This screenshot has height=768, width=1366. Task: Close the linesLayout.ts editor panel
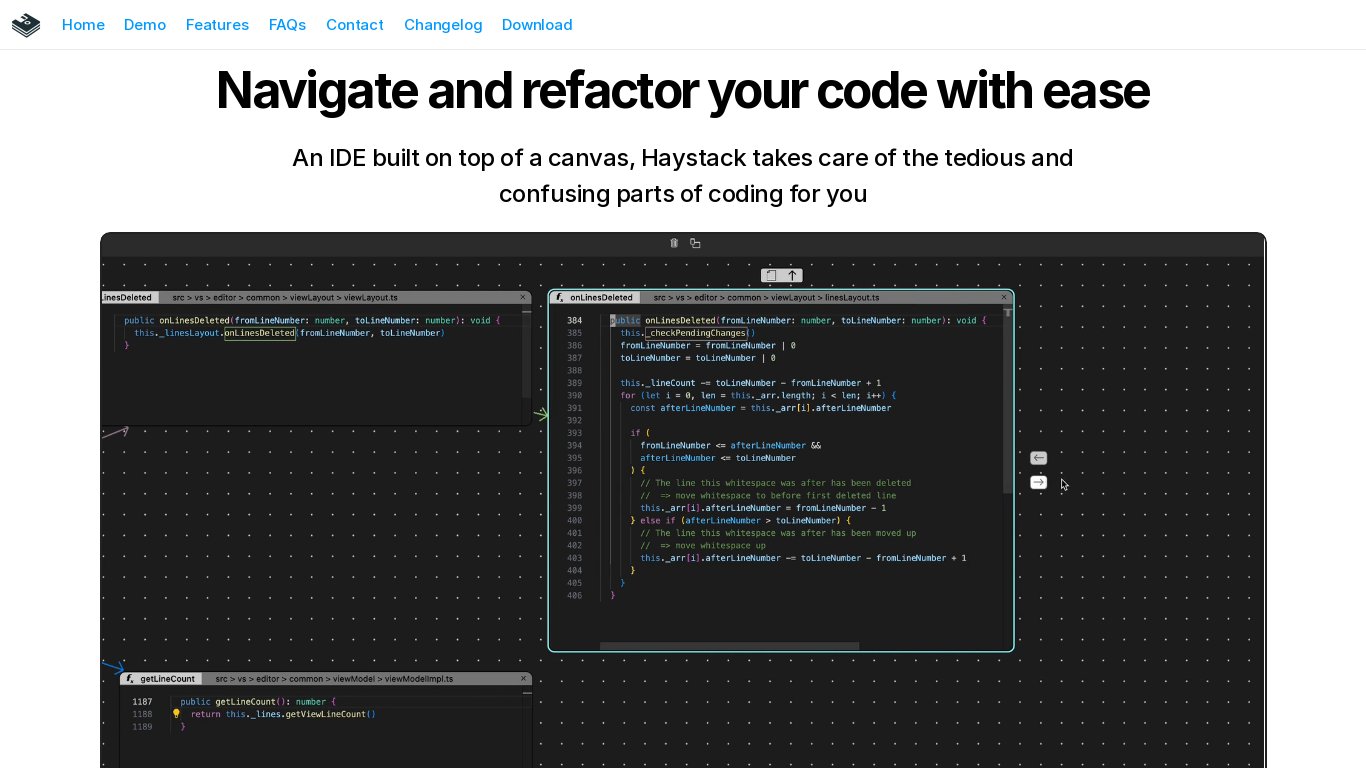coord(1004,297)
